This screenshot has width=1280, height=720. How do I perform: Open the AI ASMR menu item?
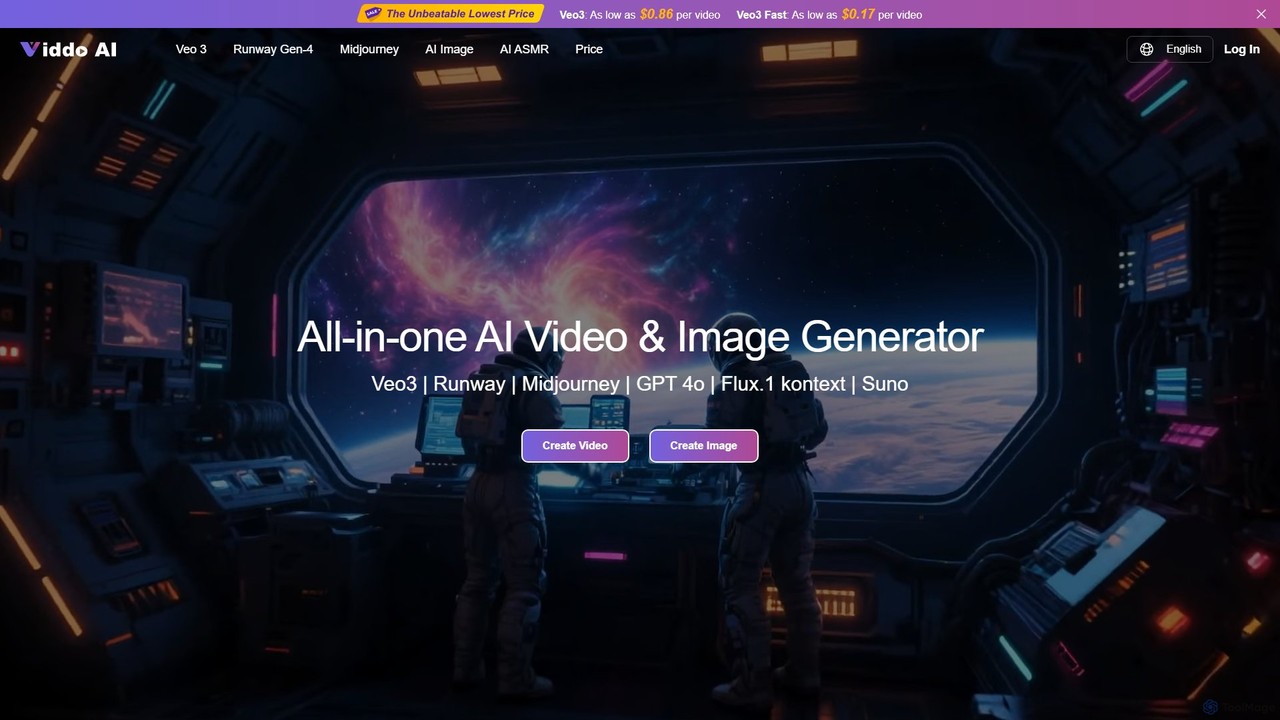tap(524, 49)
